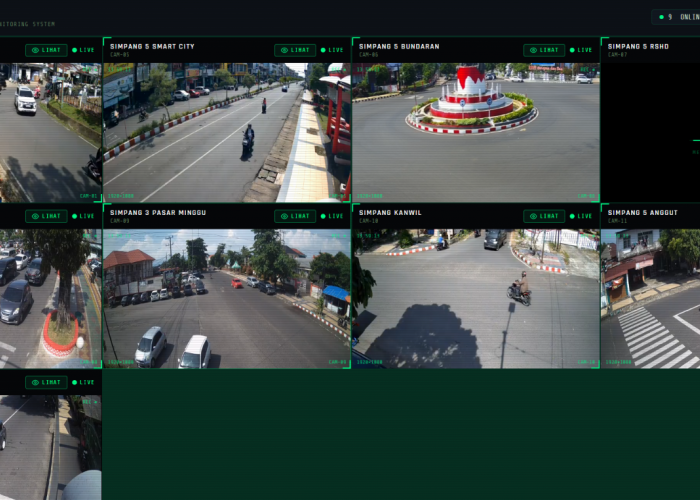Click LIHAT on the CAM-08 camera card
700x500 pixels.
pyautogui.click(x=46, y=216)
